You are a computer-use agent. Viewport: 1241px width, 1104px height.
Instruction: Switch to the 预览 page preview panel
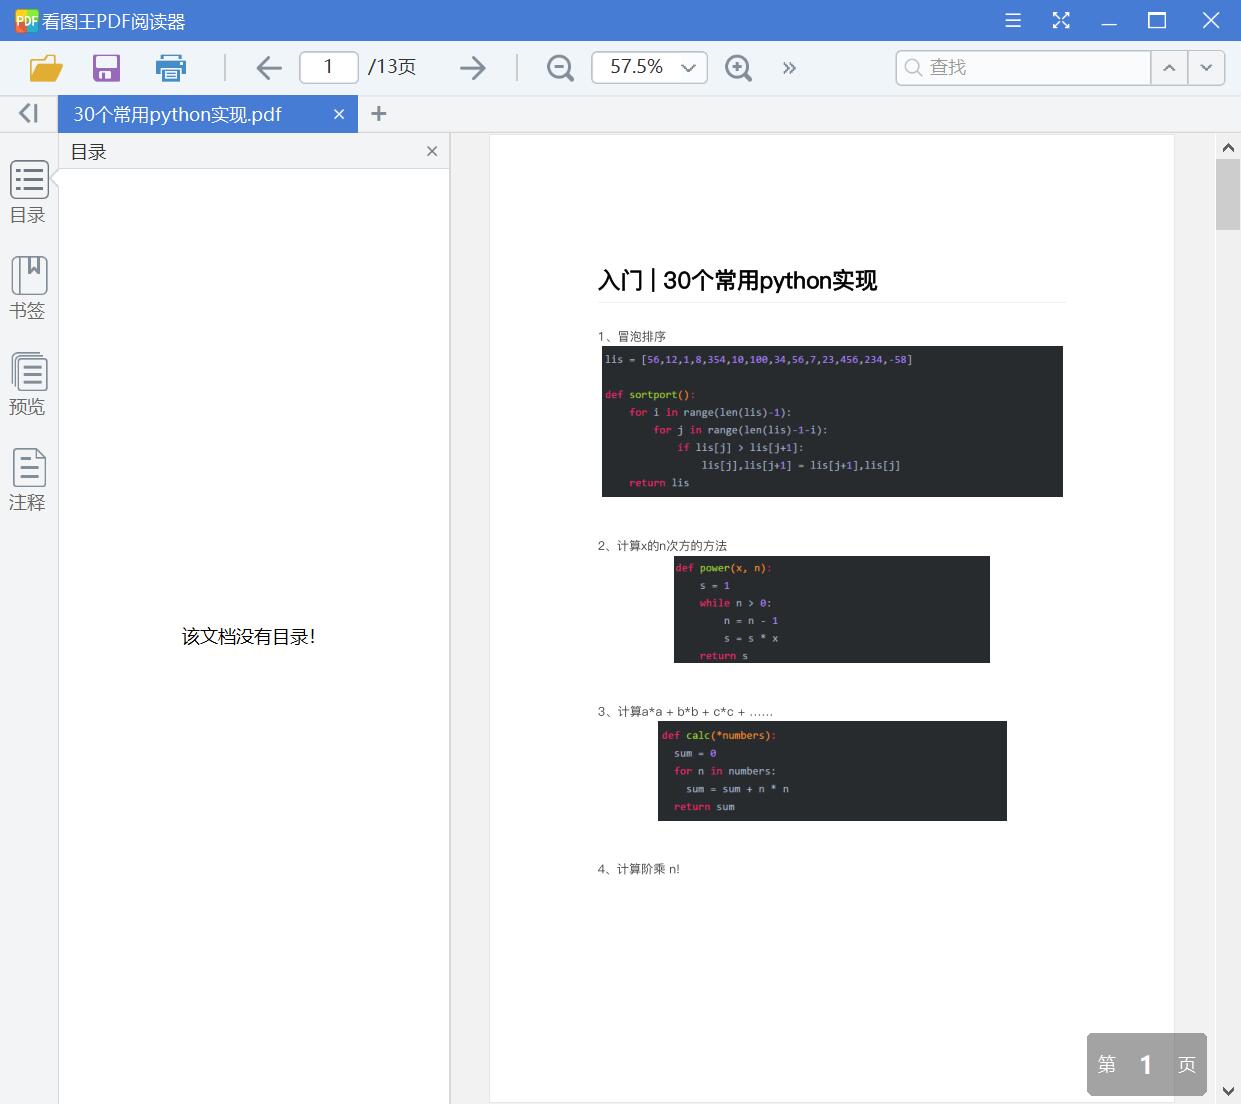pyautogui.click(x=28, y=385)
